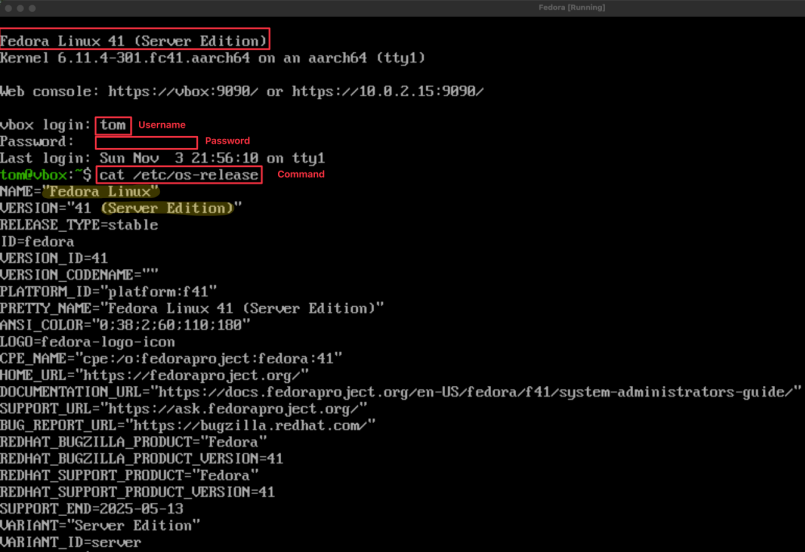Select the VARIANT_ID=server line

(x=70, y=542)
